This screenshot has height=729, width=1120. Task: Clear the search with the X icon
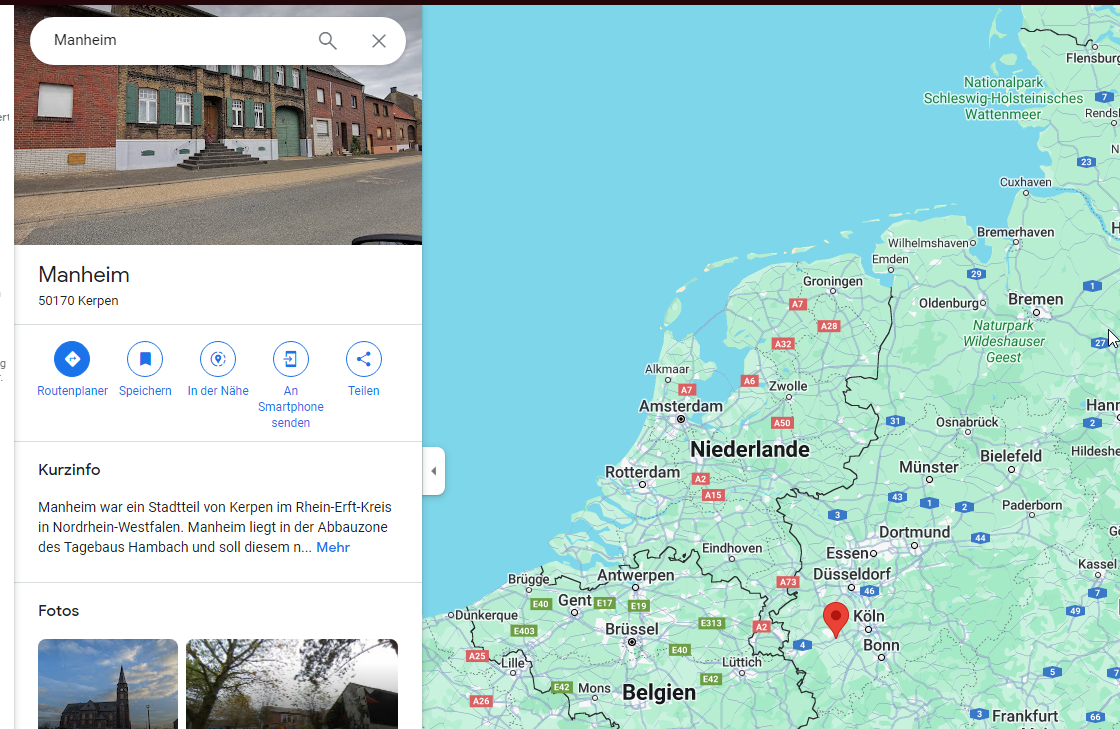(379, 41)
